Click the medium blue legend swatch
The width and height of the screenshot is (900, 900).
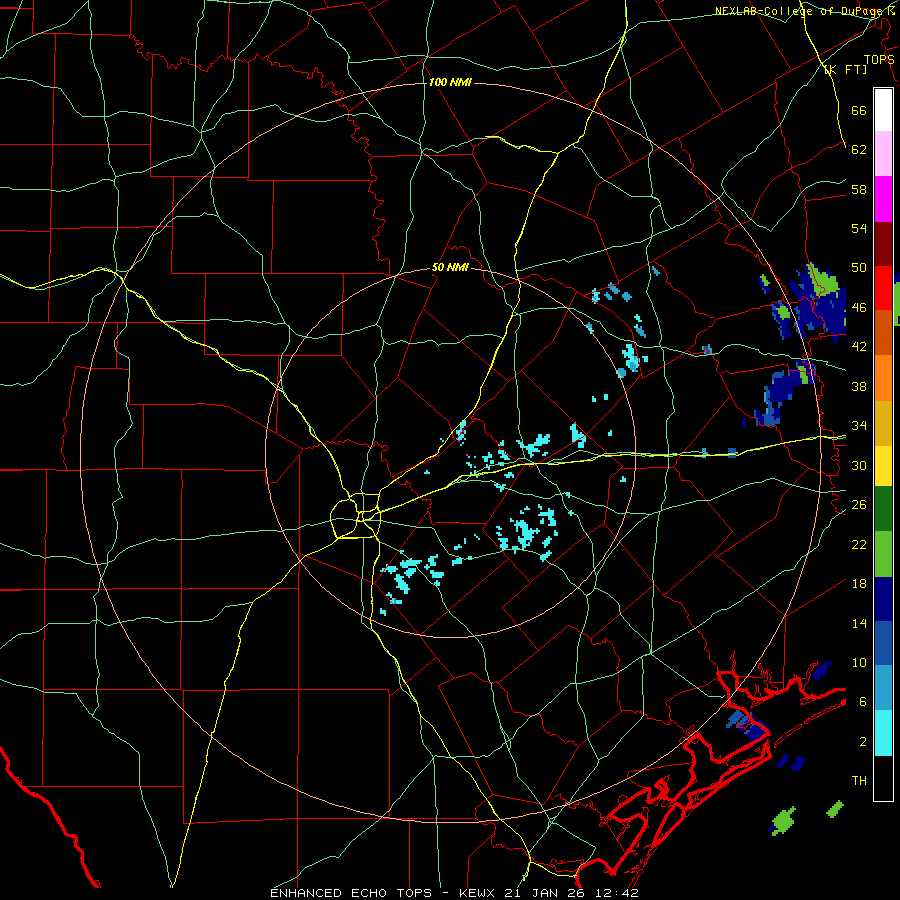[x=883, y=643]
